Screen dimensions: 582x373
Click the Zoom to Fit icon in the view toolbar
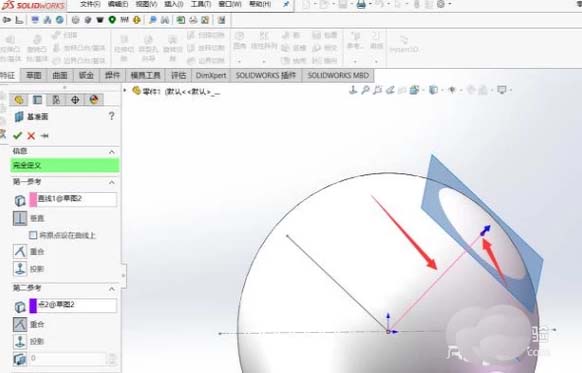coord(353,90)
